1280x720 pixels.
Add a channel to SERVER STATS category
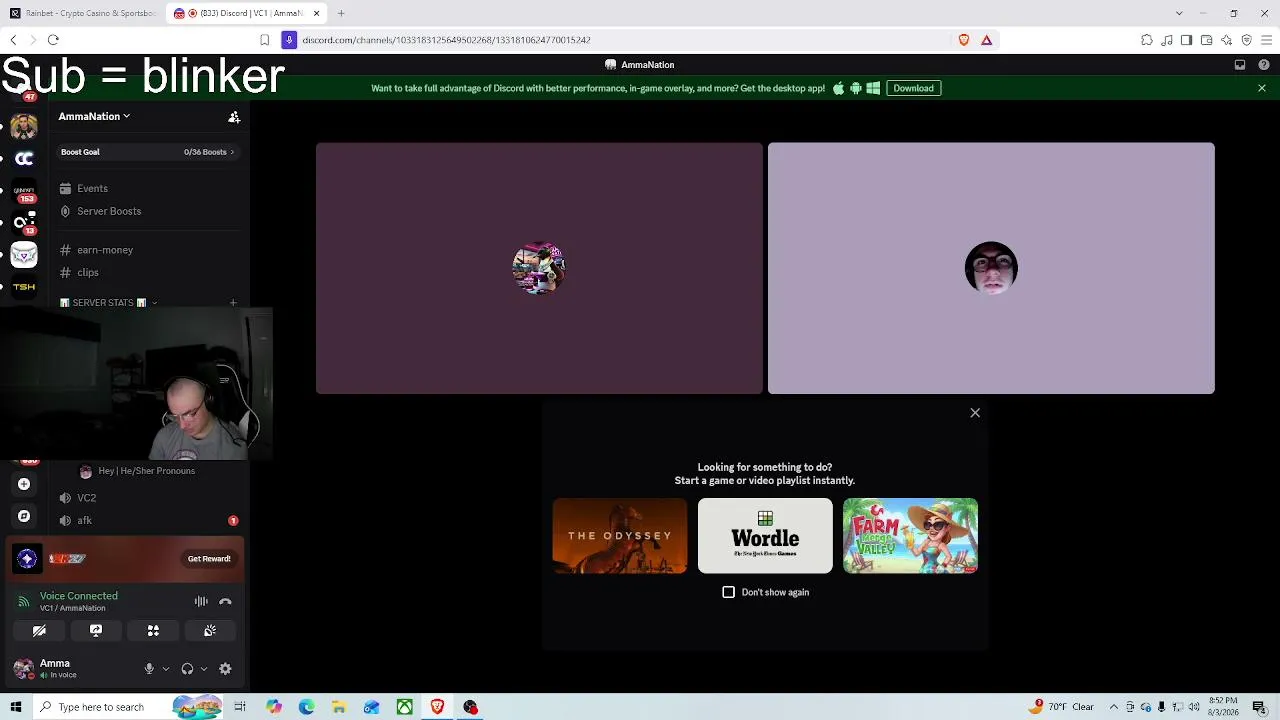233,303
